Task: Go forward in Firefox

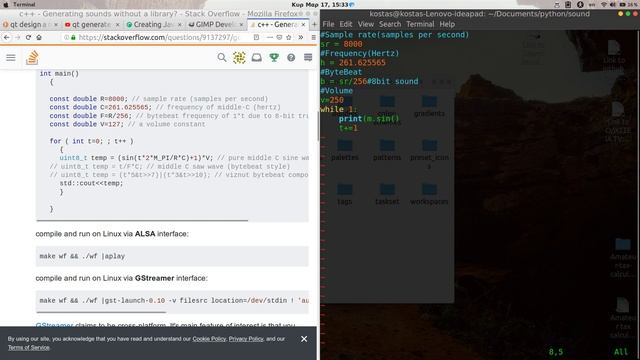Action: (x=17, y=37)
